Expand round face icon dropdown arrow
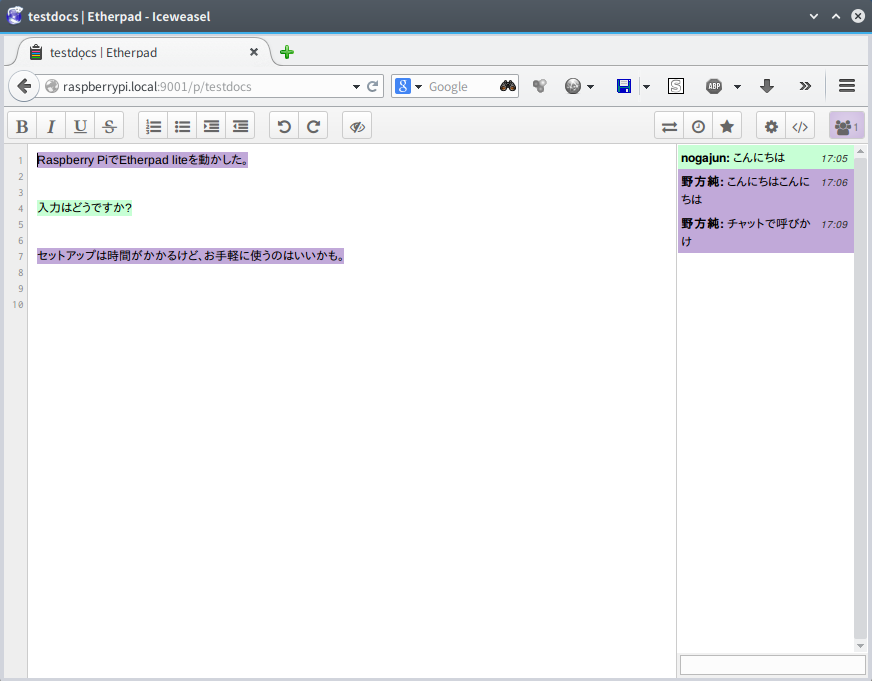This screenshot has height=681, width=872. [x=591, y=87]
